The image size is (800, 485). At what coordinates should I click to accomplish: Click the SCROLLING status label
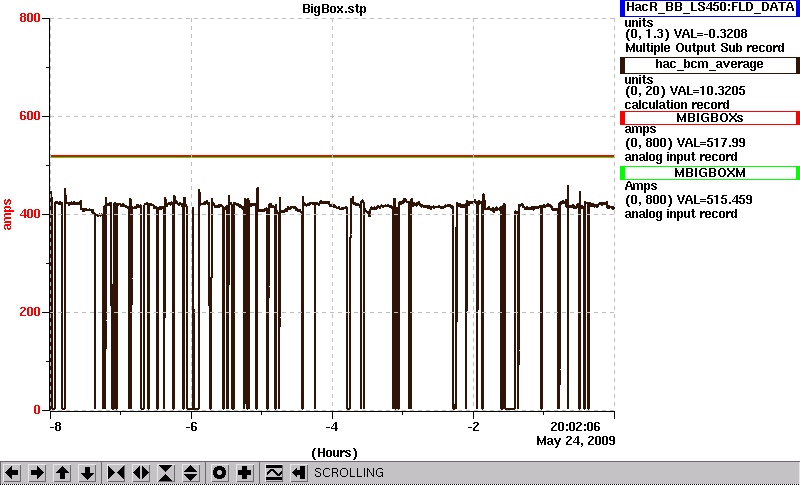[x=348, y=473]
